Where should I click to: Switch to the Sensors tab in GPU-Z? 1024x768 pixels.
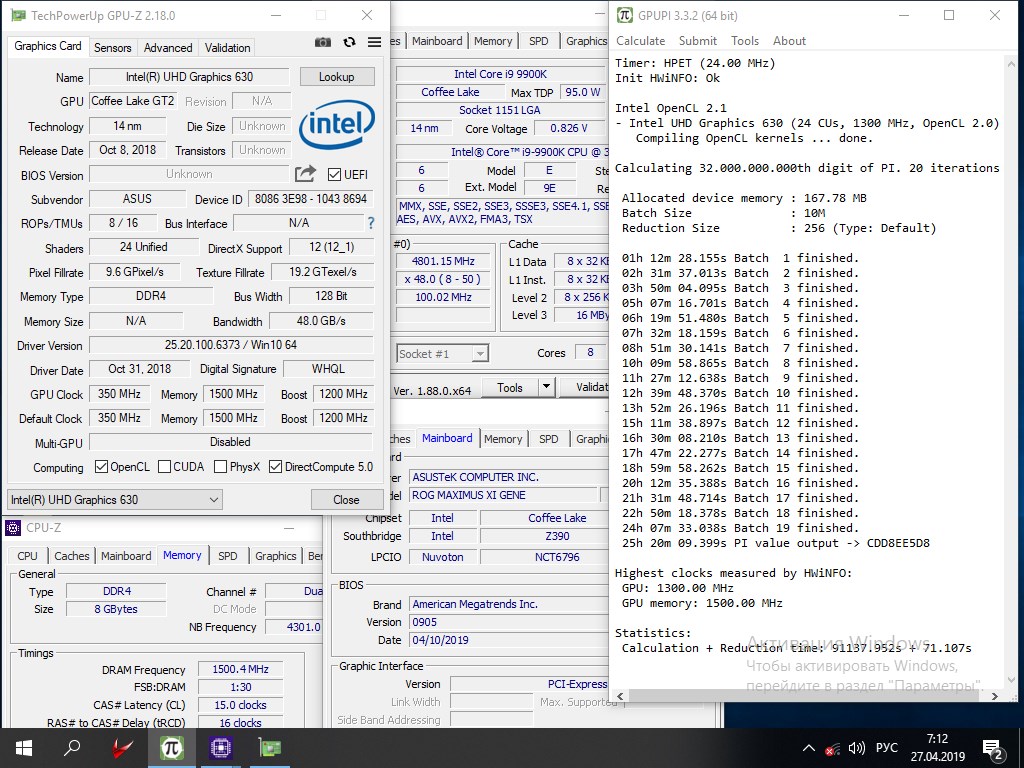112,48
